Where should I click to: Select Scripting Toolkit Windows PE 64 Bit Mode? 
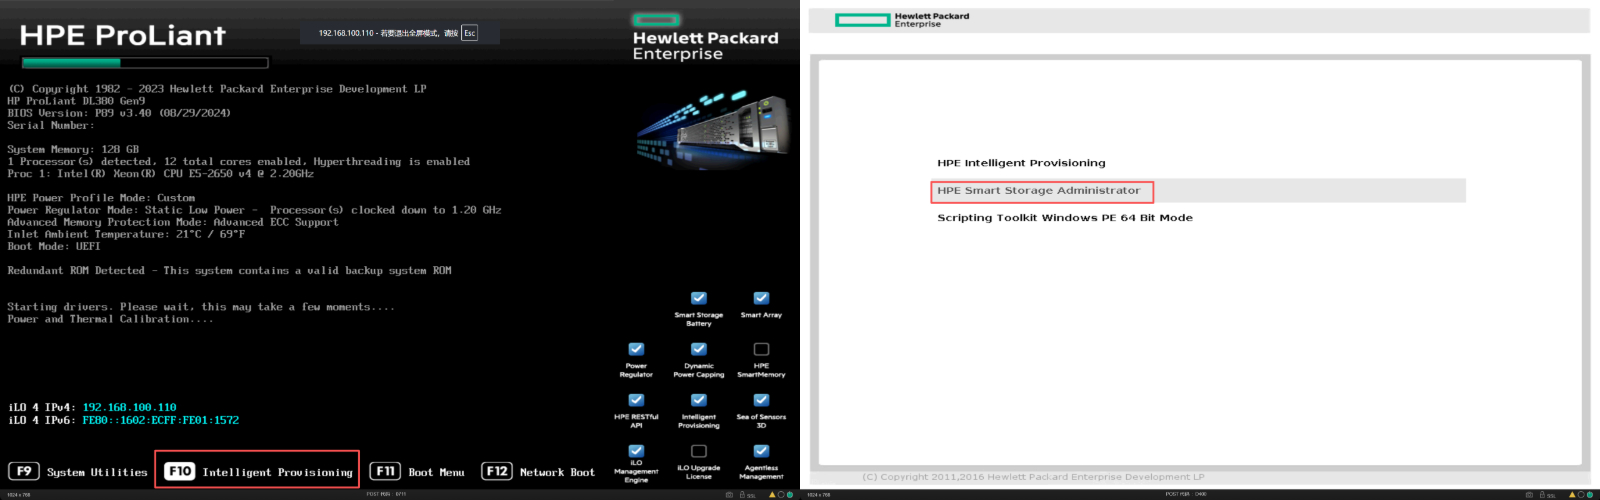[x=1064, y=218]
